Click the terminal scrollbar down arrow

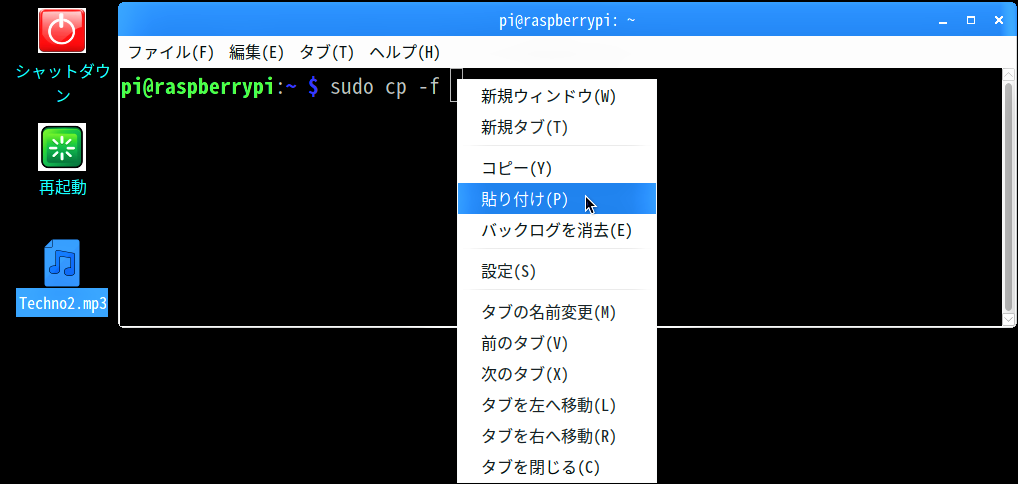1008,319
